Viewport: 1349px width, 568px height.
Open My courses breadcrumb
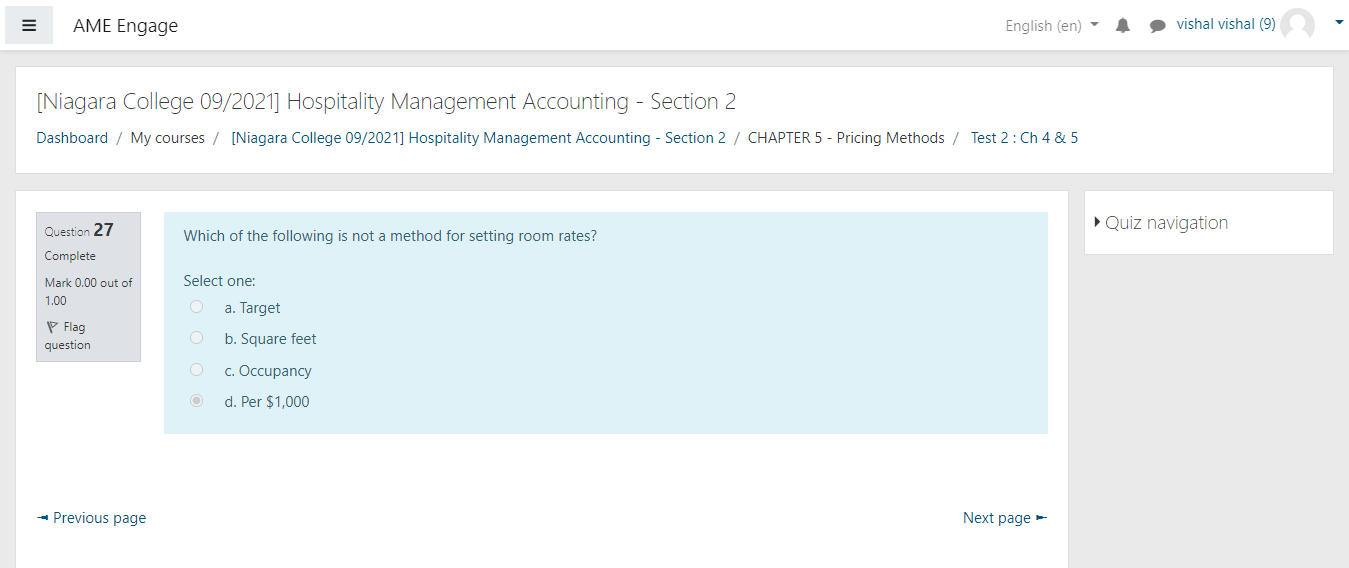[167, 138]
